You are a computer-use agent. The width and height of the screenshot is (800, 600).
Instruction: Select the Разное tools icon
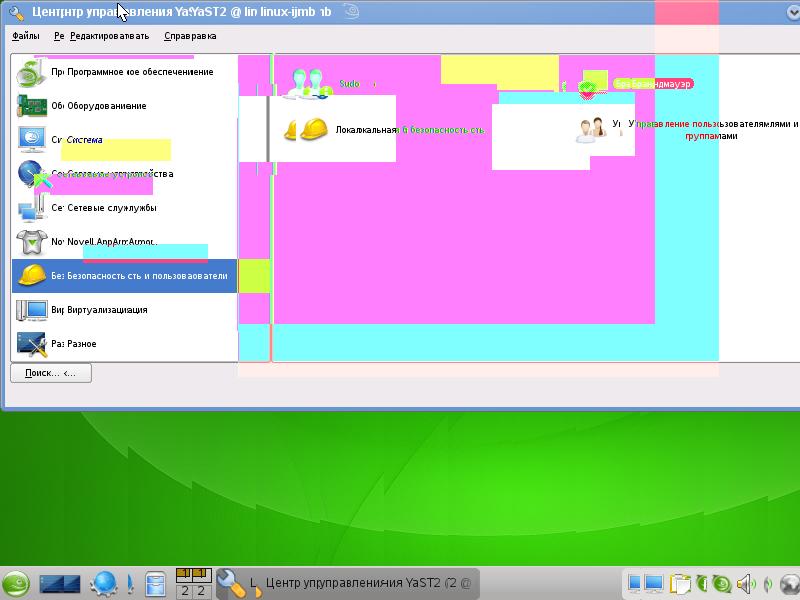[32, 344]
